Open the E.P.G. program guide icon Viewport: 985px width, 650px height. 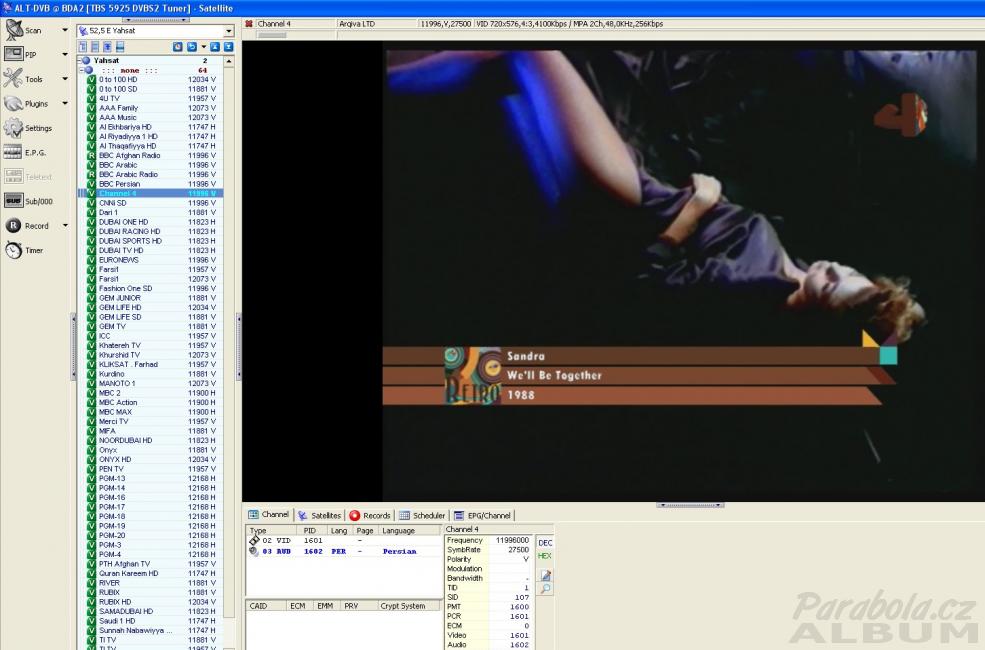click(x=13, y=153)
